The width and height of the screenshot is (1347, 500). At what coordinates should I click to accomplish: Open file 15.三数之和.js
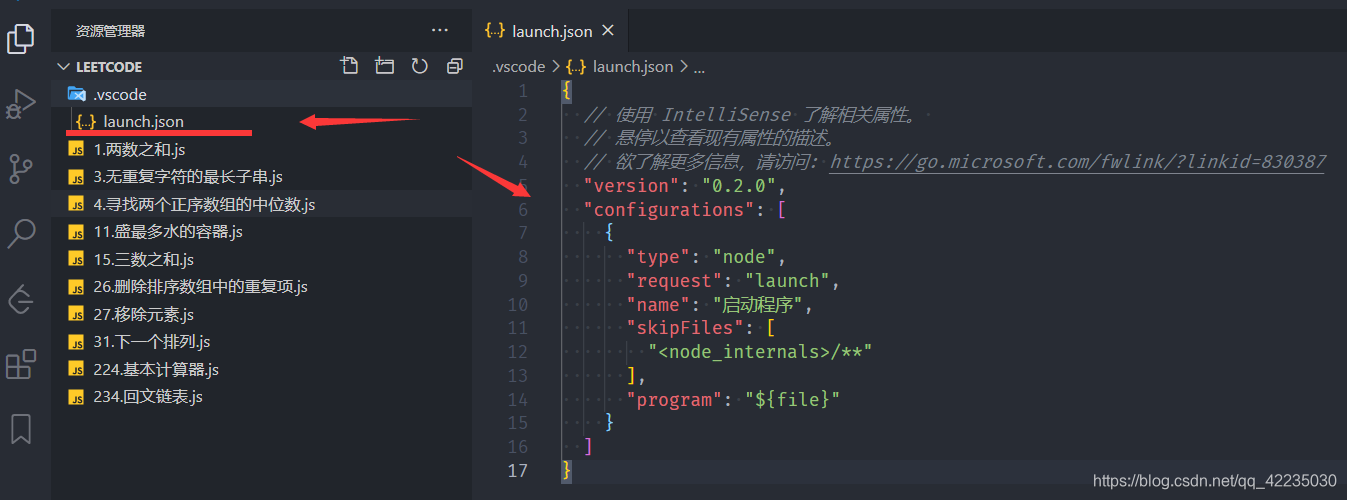pyautogui.click(x=262, y=259)
